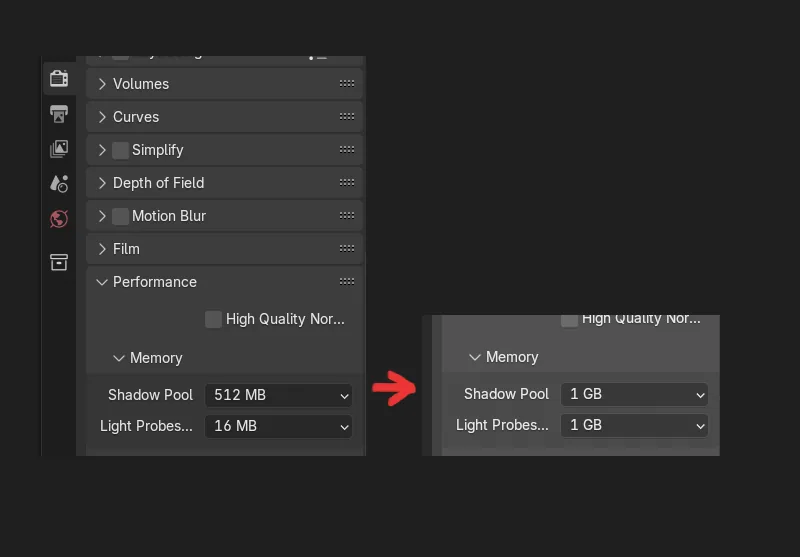The image size is (800, 557).
Task: Expand the Curves panel
Action: point(102,117)
